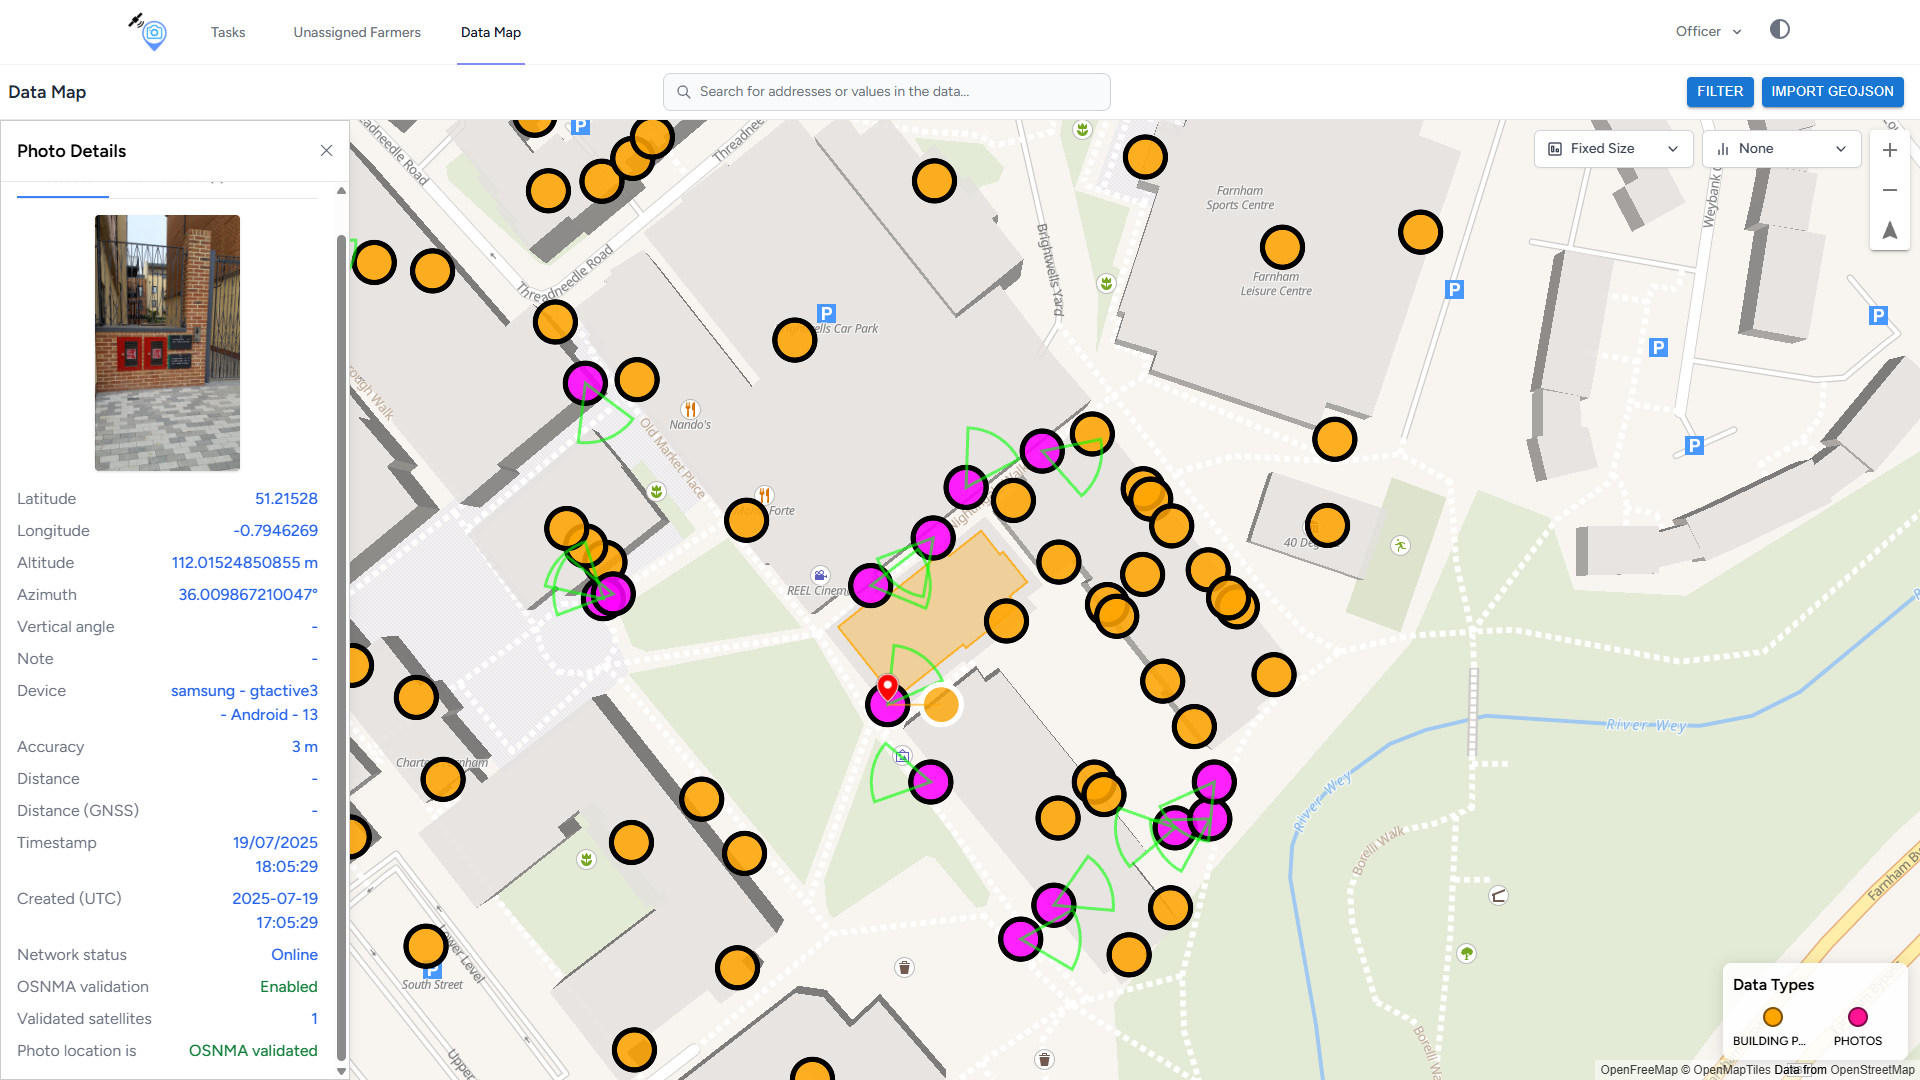This screenshot has height=1080, width=1920.
Task: Click the search magnifier icon
Action: (684, 92)
